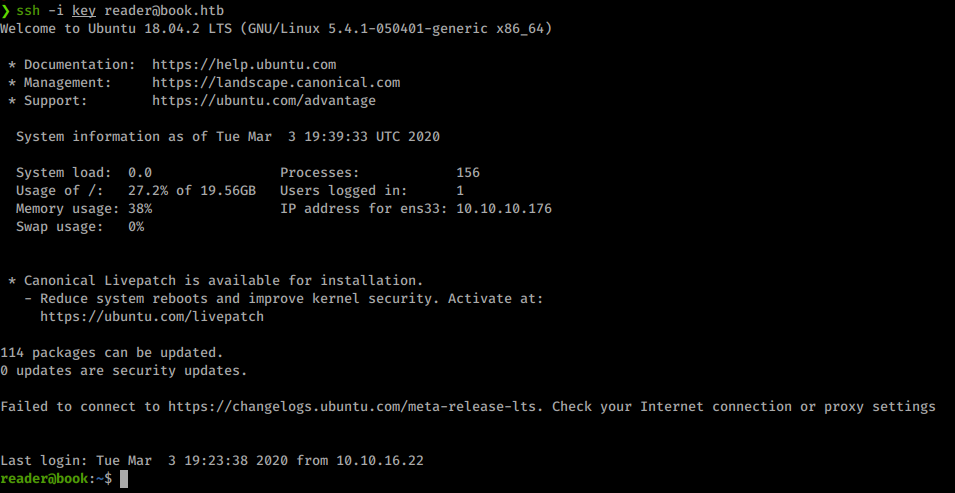This screenshot has width=955, height=493.
Task: Click the 114 packages can be updated line
Action: pos(112,353)
